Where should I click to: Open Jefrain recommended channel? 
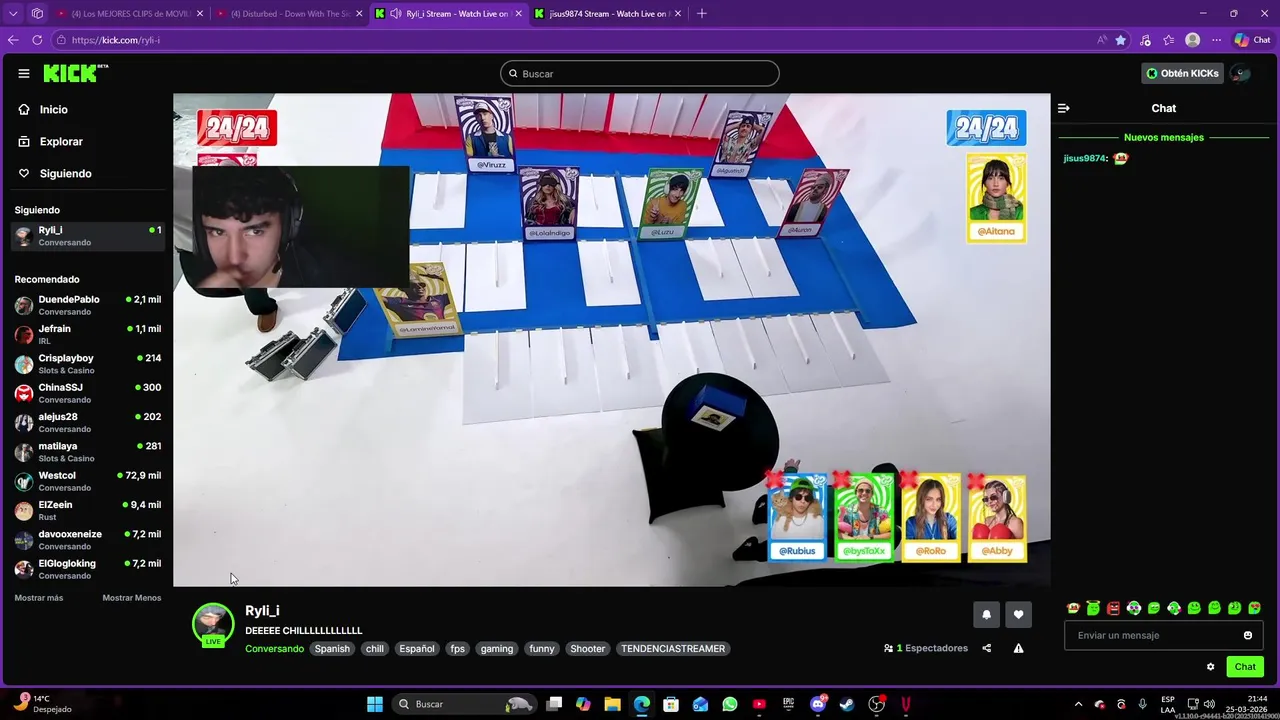pos(88,334)
